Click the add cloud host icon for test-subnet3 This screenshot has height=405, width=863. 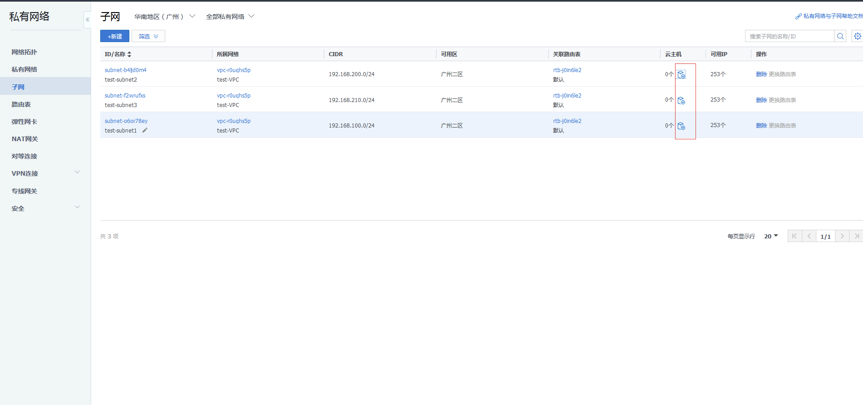click(682, 100)
